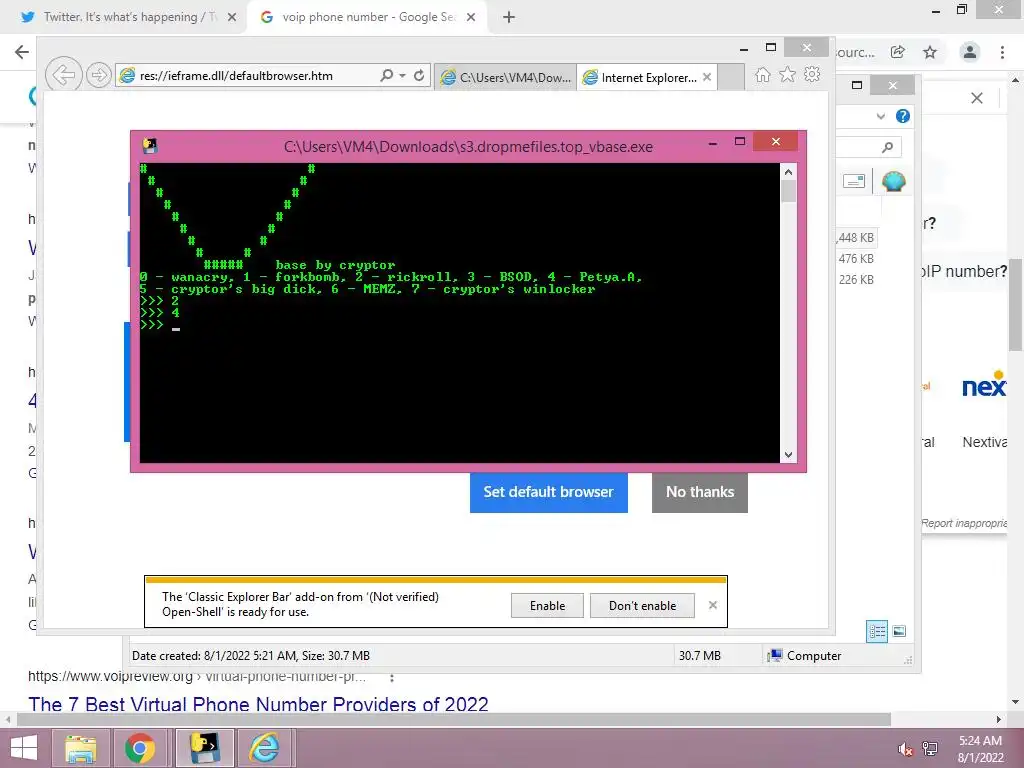The image size is (1024, 768).
Task: Click the network tray icon
Action: (931, 750)
